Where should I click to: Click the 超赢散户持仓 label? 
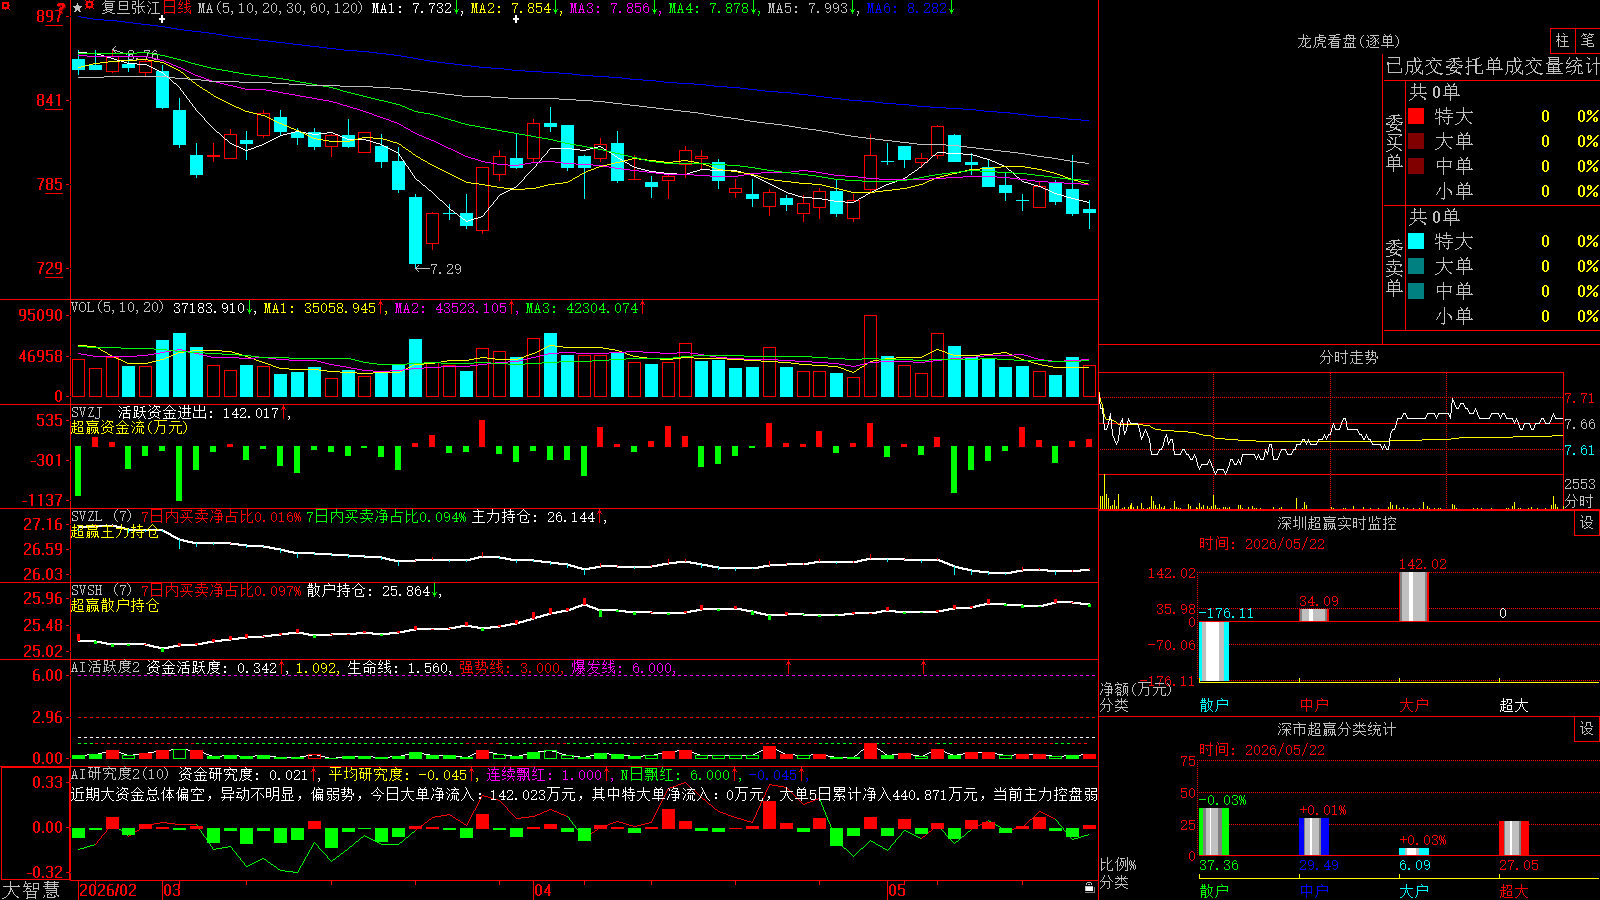[x=115, y=605]
